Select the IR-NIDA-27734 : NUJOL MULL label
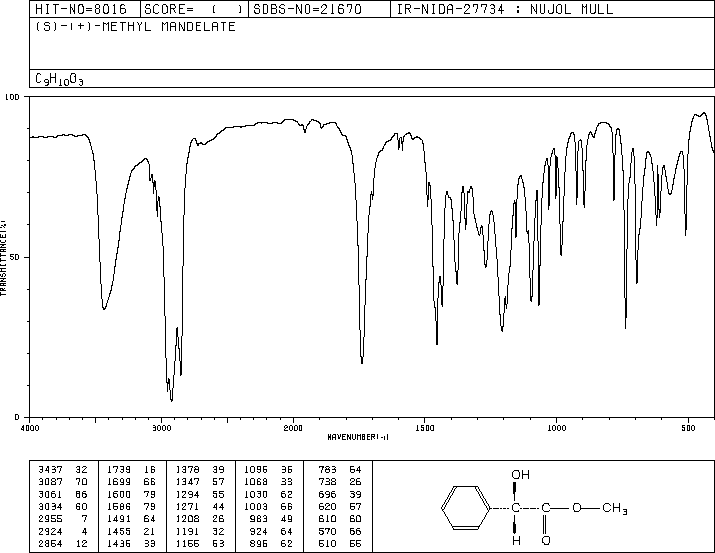 pos(505,10)
